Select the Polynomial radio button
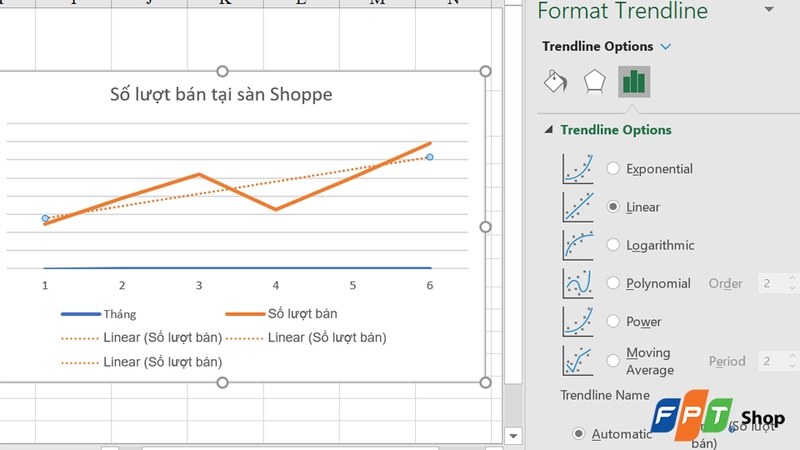Image resolution: width=800 pixels, height=450 pixels. click(x=613, y=283)
